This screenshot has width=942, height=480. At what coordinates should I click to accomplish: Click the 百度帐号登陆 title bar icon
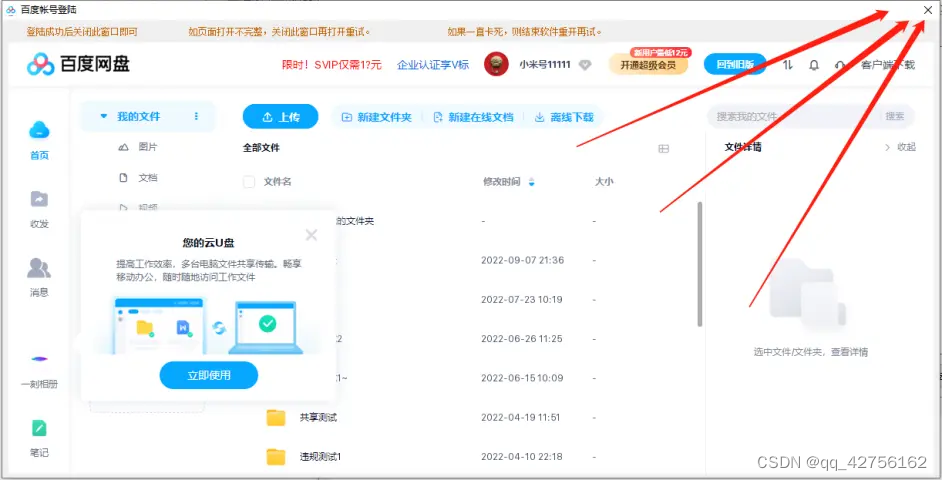pos(11,10)
